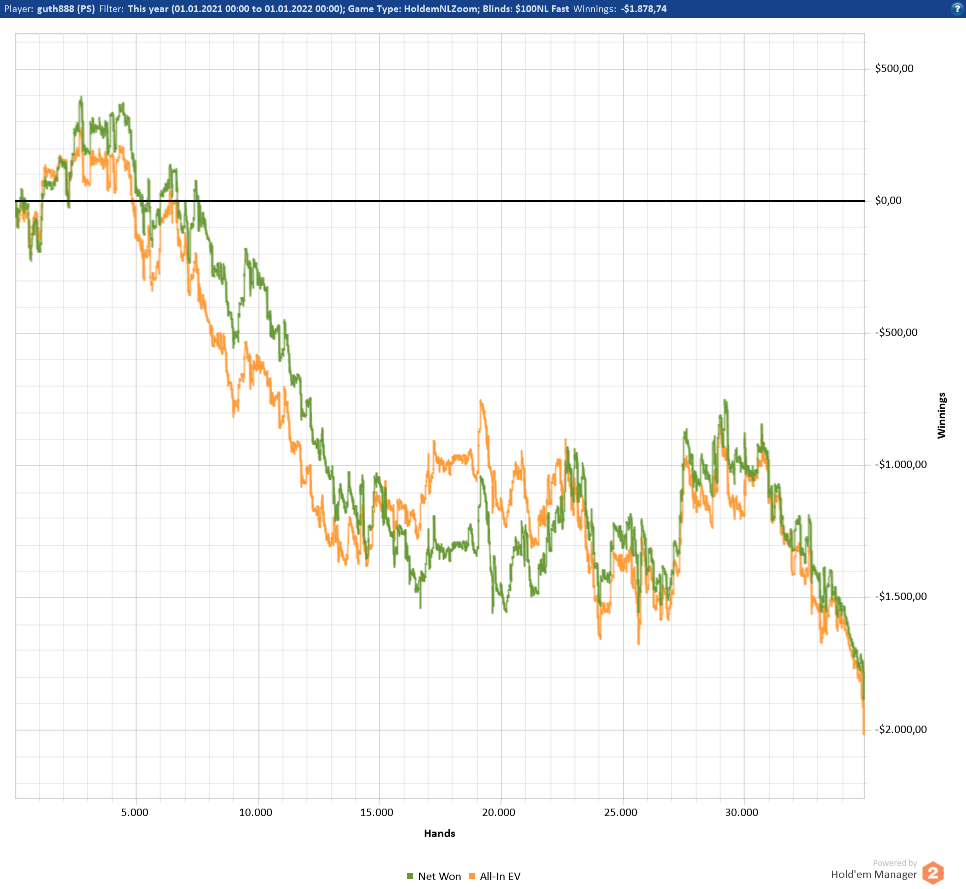Screen dimensions: 966x889
Task: Click the help question mark icon
Action: tap(958, 9)
